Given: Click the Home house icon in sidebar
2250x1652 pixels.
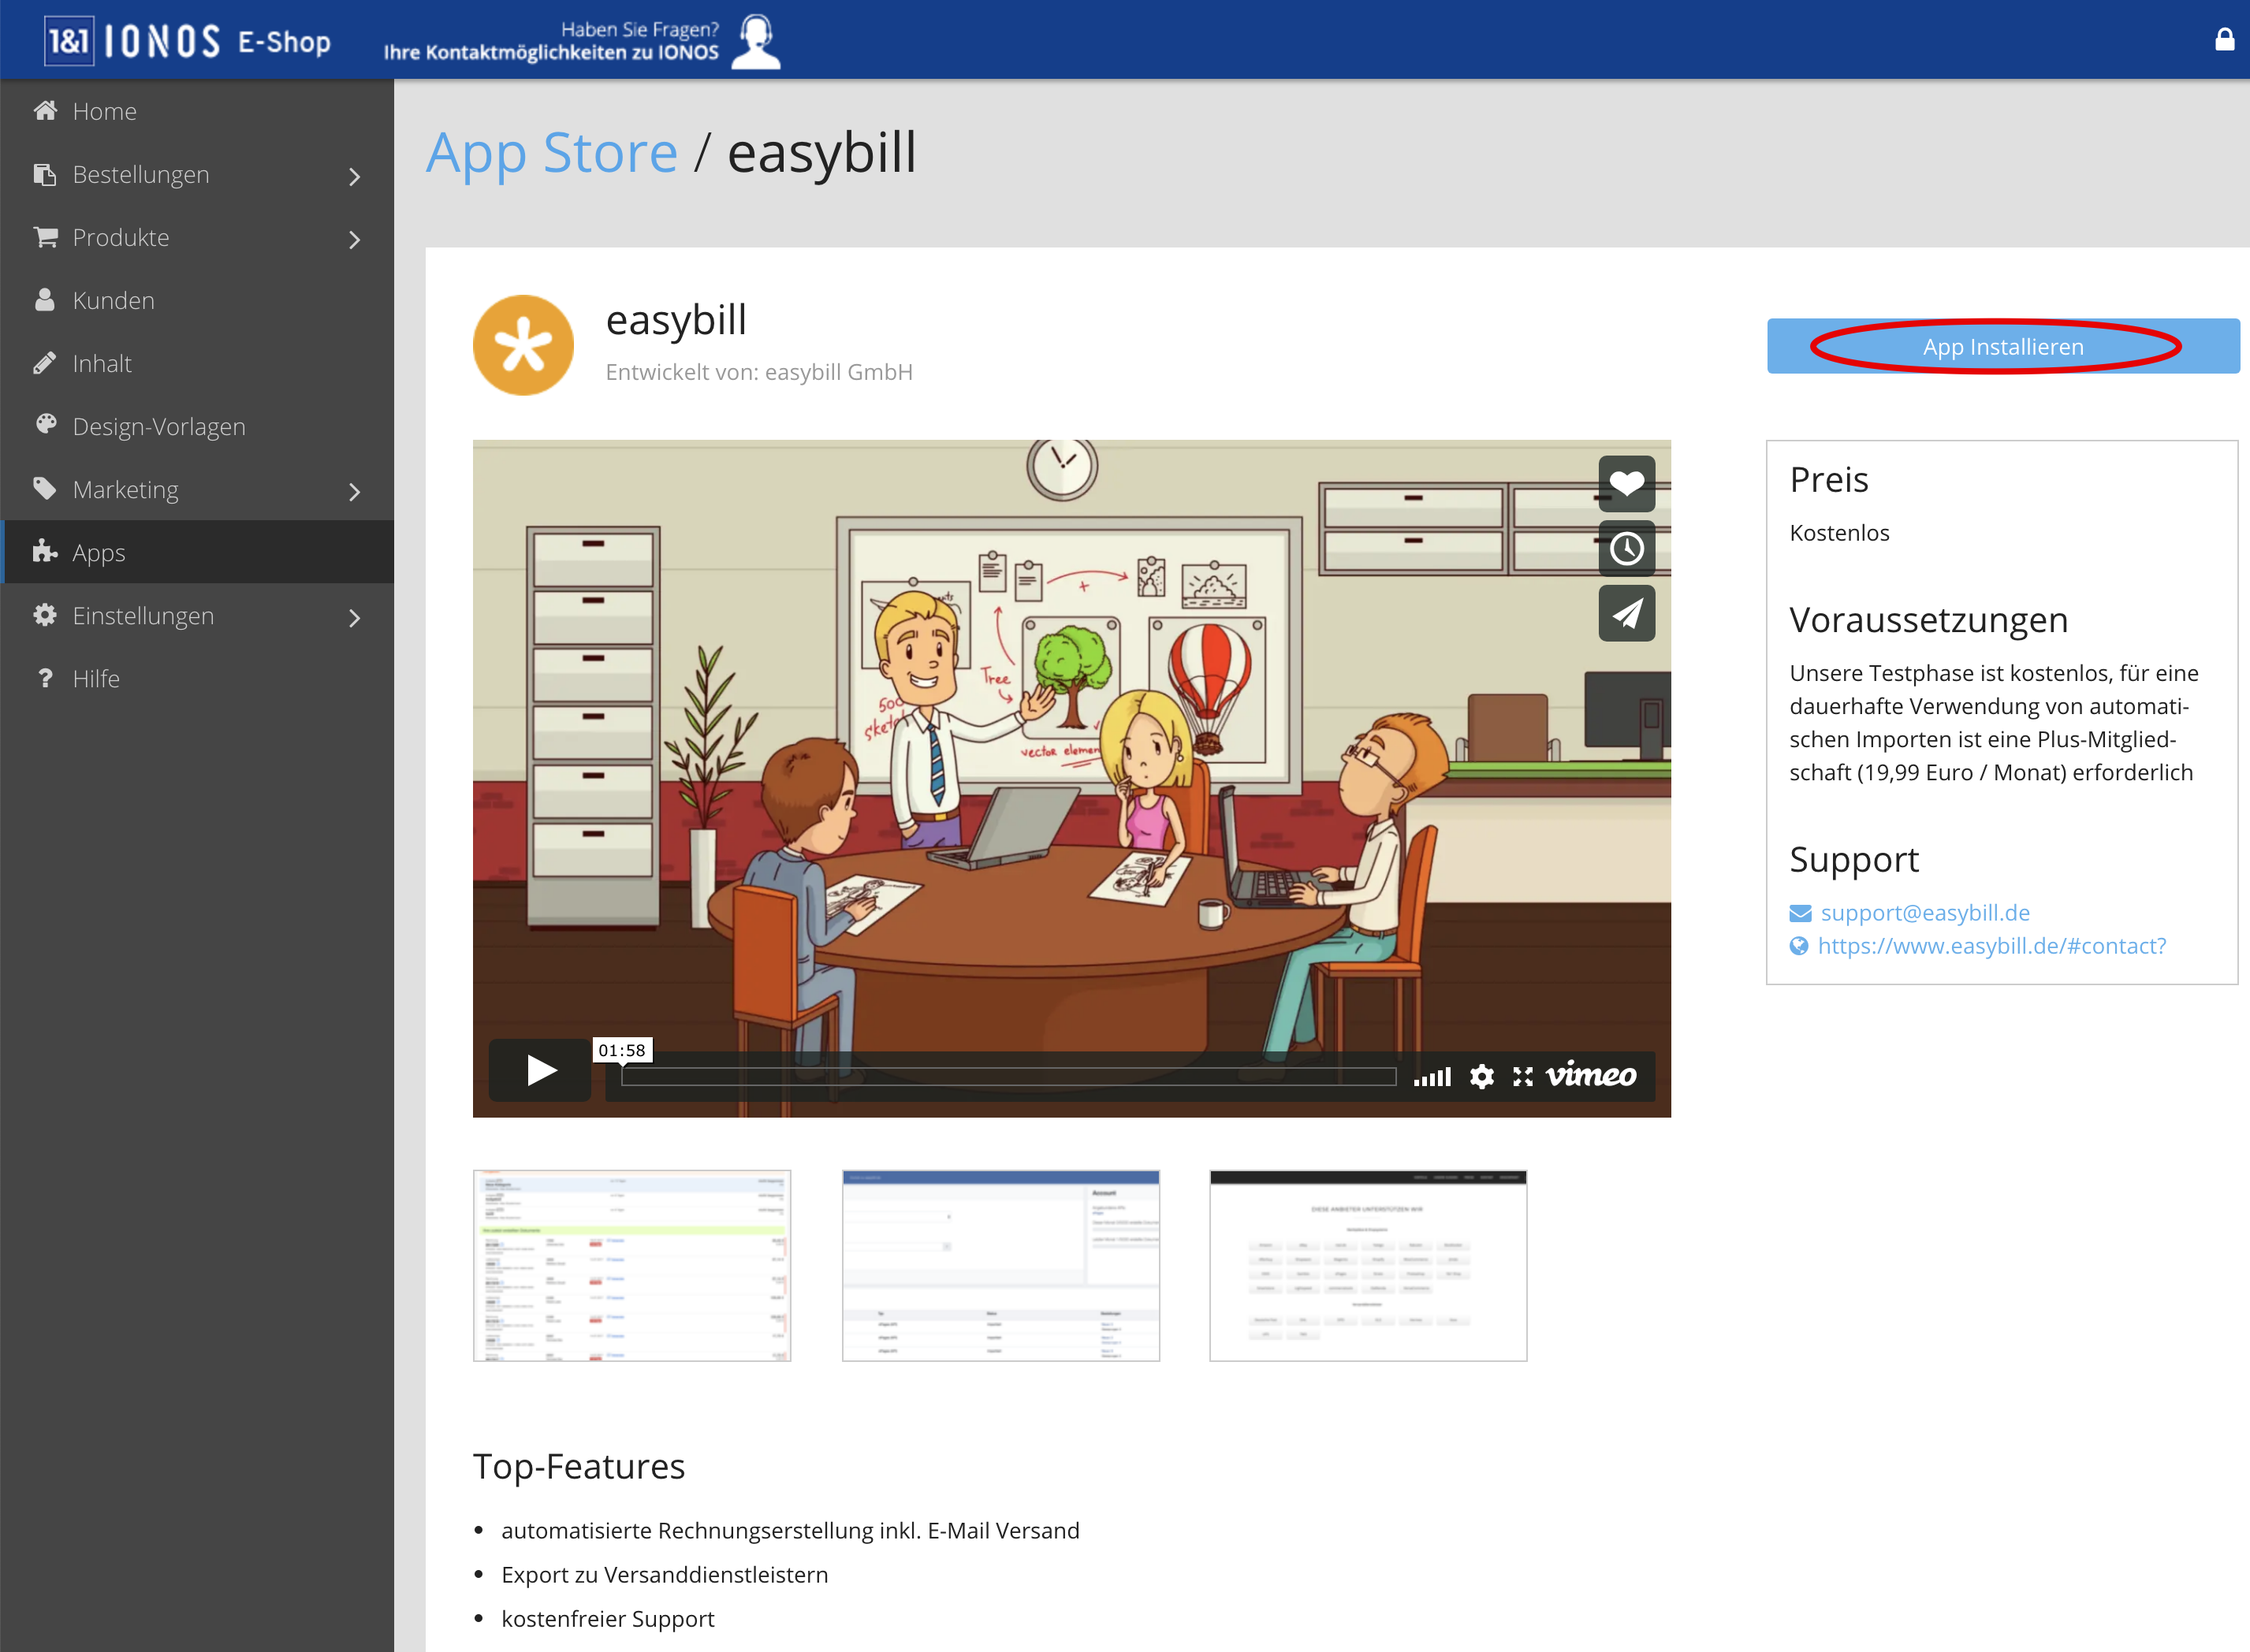Looking at the screenshot, I should pos(45,110).
